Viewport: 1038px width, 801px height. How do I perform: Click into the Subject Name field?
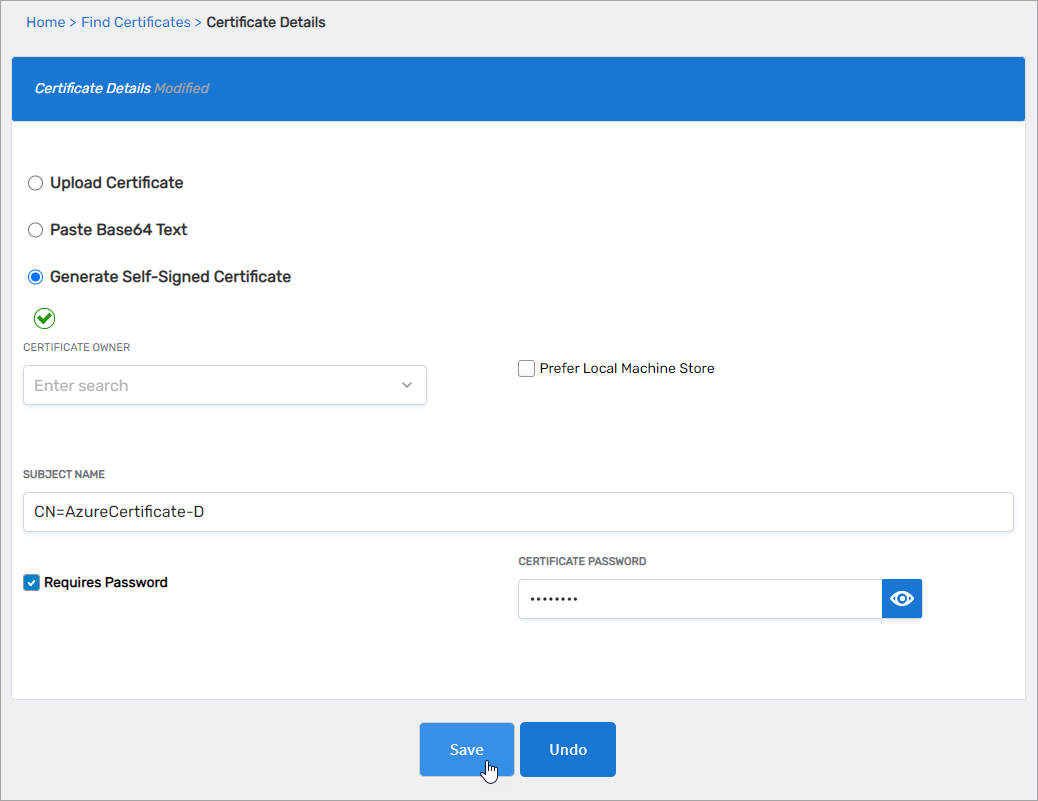pyautogui.click(x=517, y=512)
